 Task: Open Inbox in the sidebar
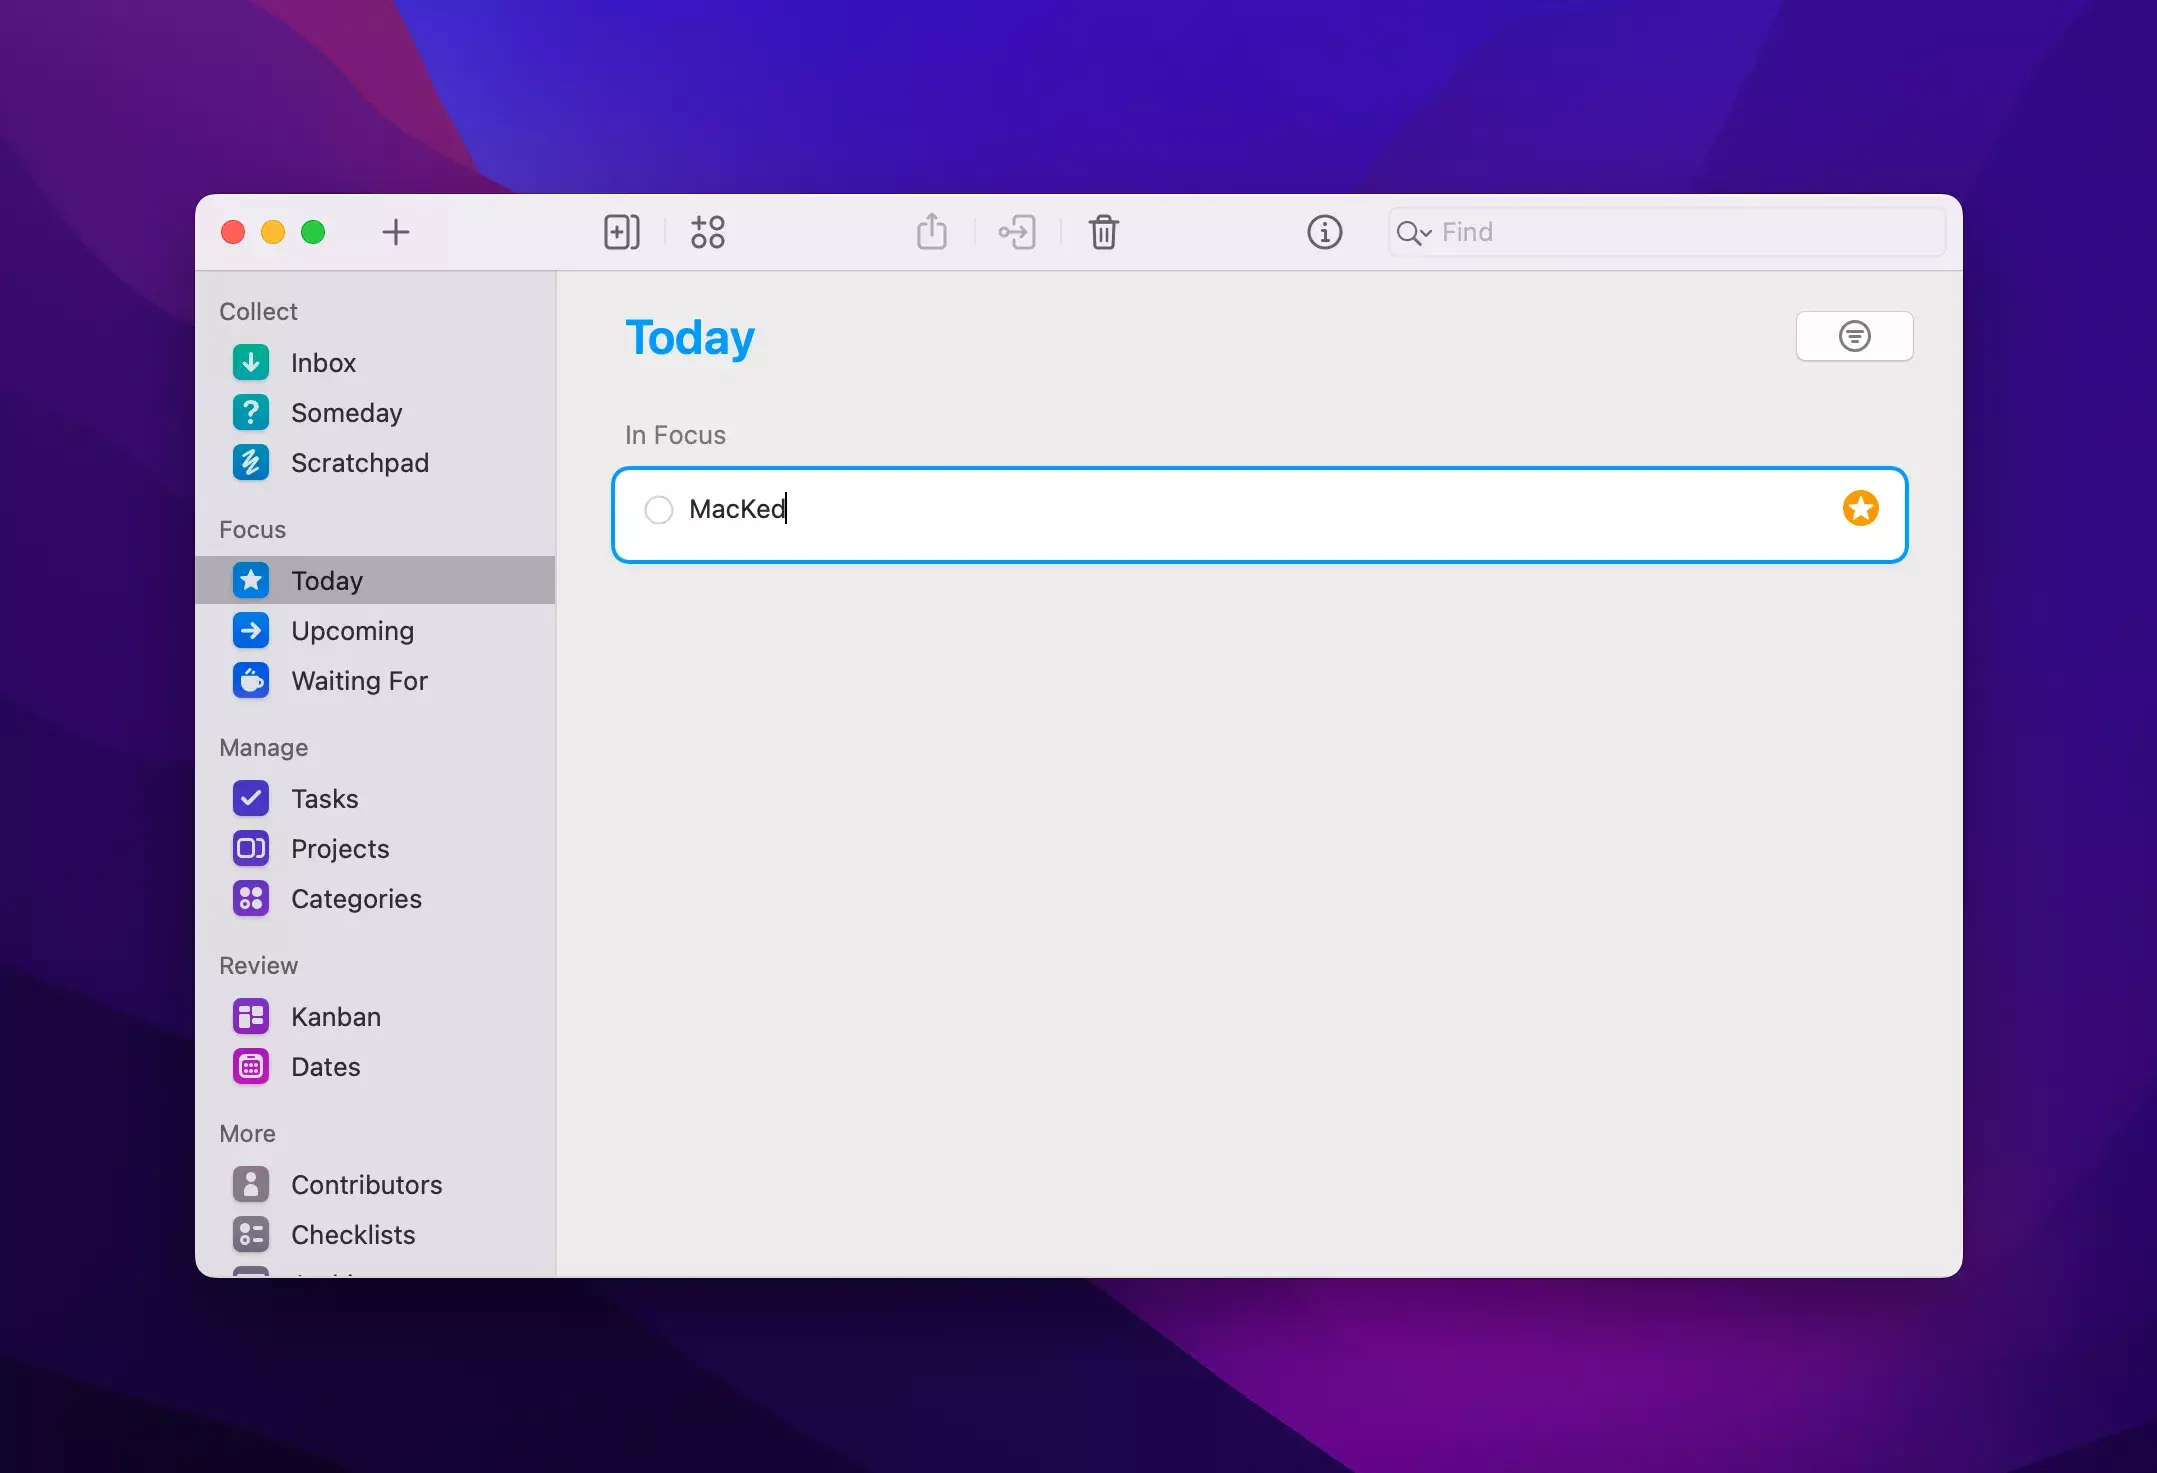tap(323, 363)
